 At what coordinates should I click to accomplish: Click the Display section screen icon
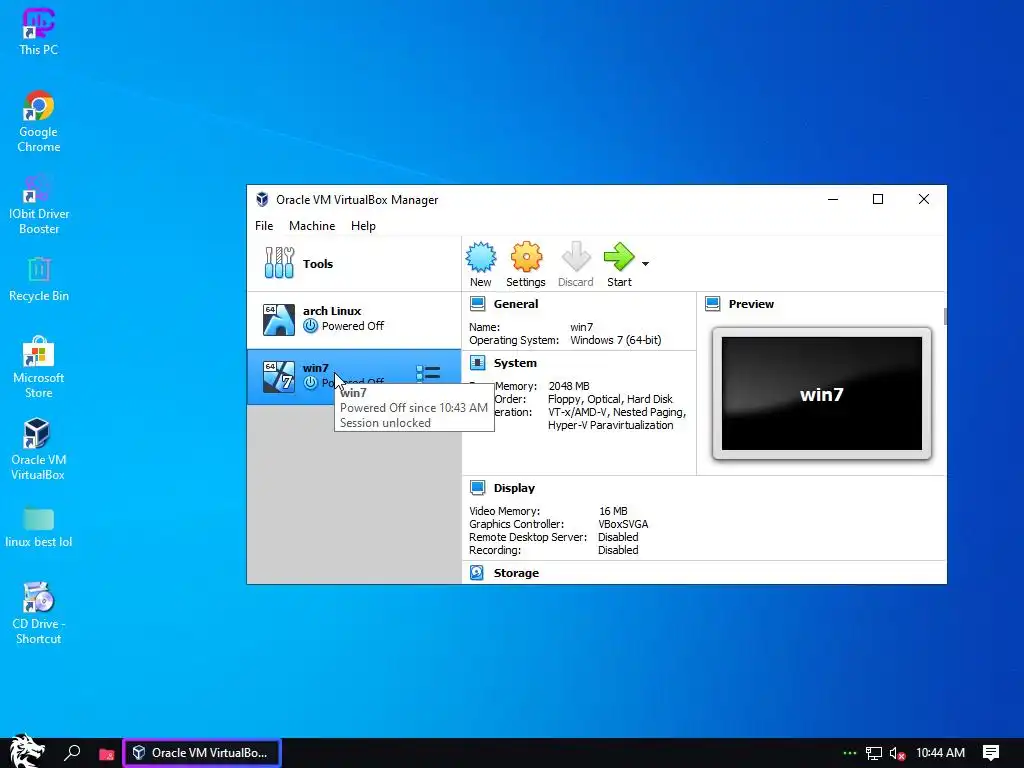(x=477, y=488)
